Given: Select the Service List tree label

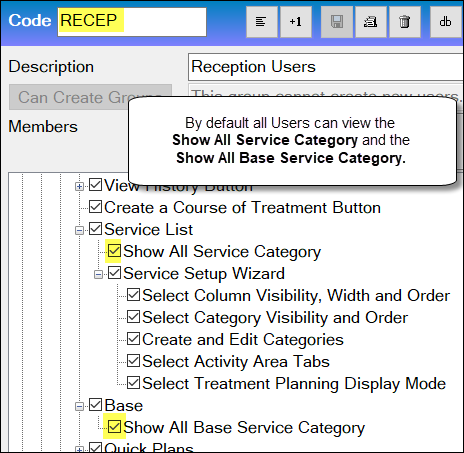Looking at the screenshot, I should tap(149, 230).
